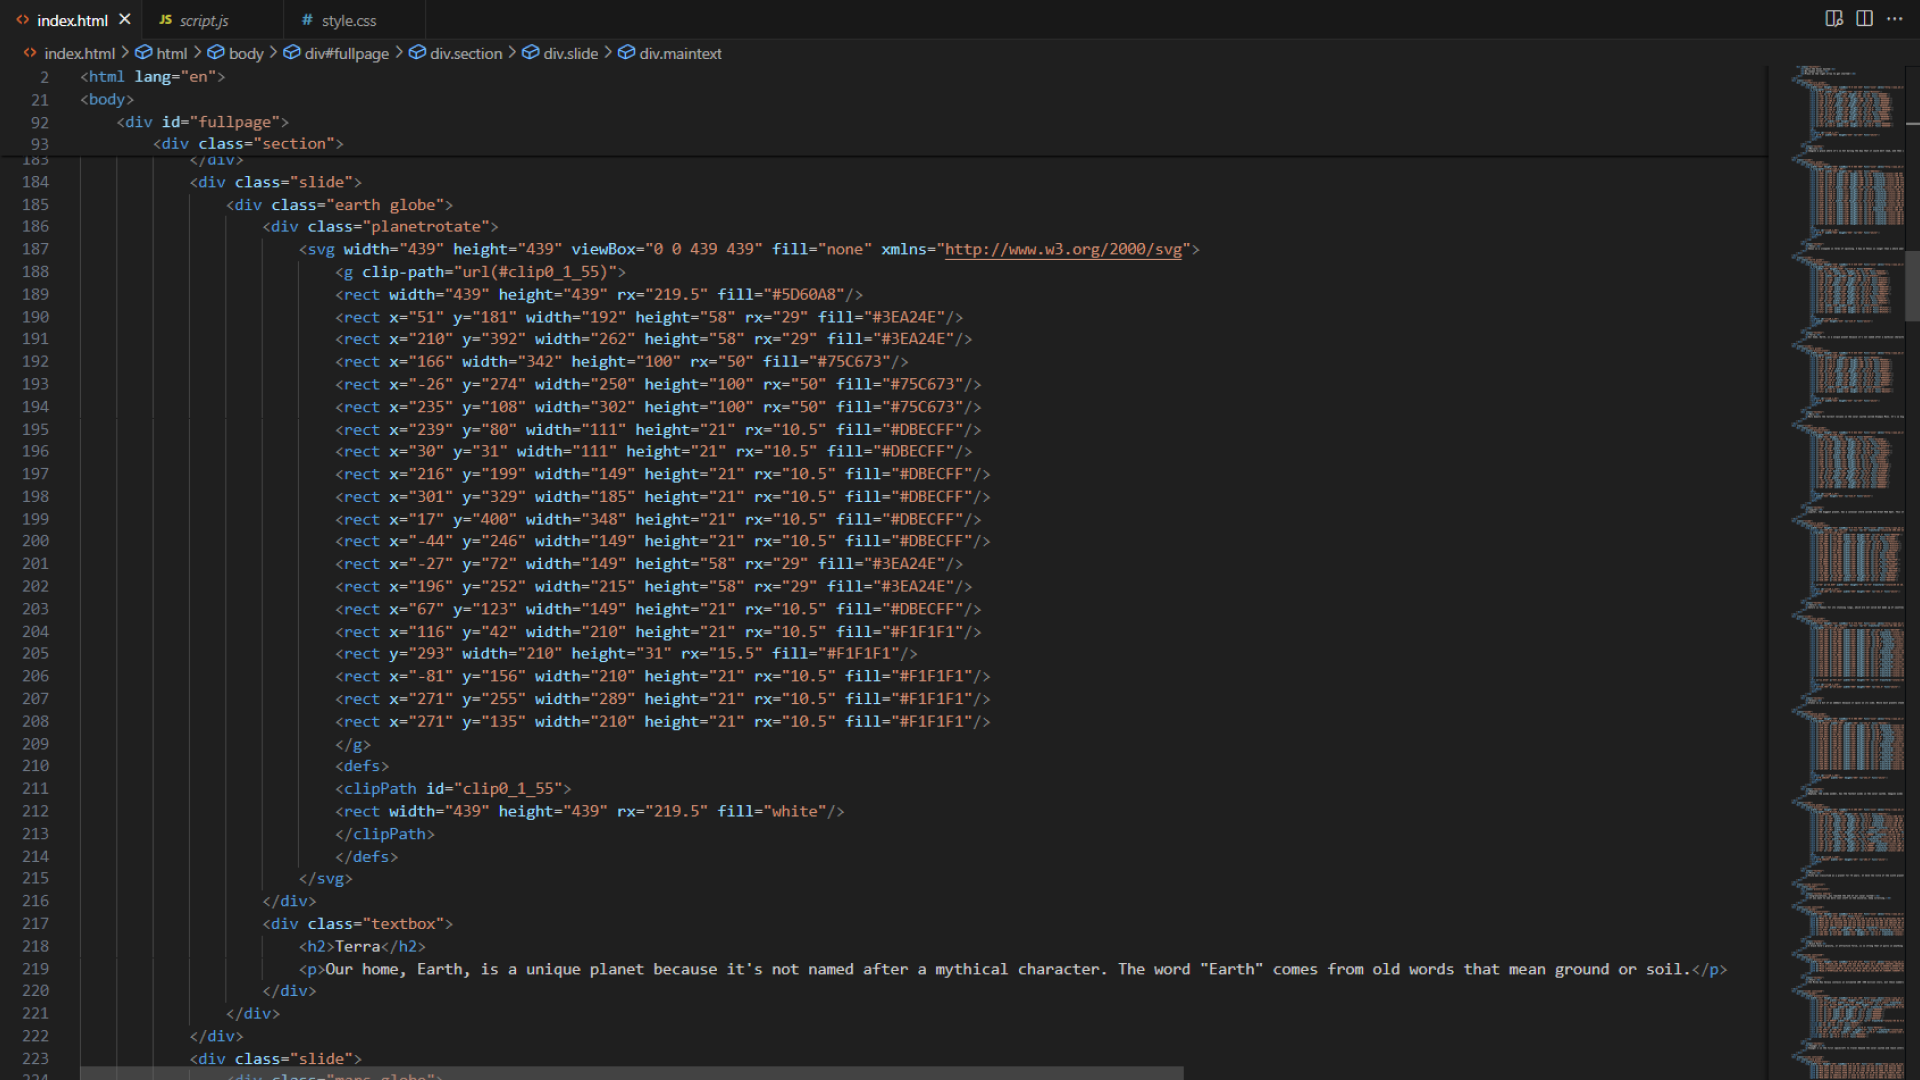Click width="342" on line 192
The image size is (1920, 1080).
click(512, 362)
